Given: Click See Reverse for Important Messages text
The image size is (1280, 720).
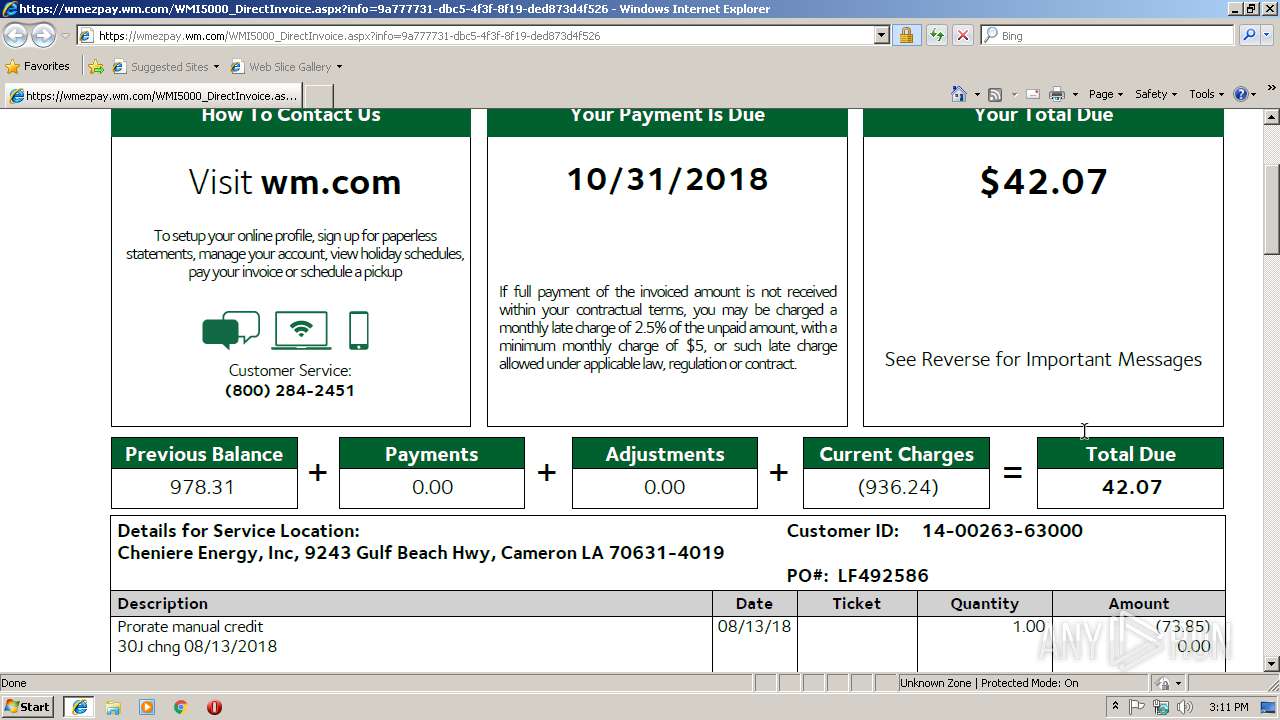Looking at the screenshot, I should click(1043, 360).
